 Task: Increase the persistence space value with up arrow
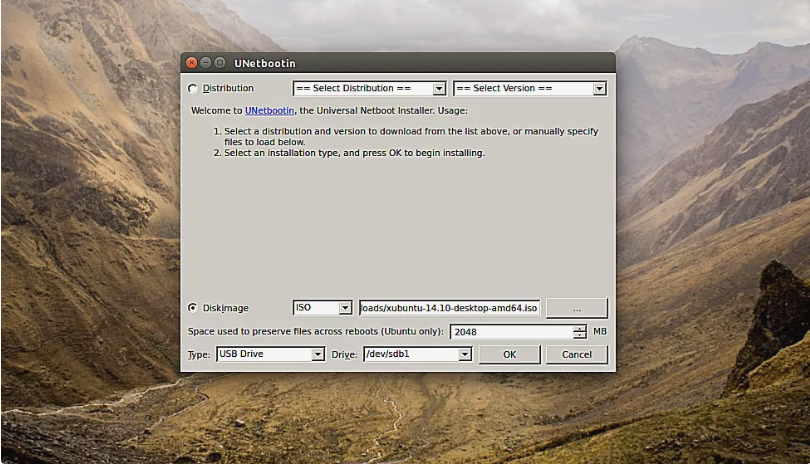pos(580,328)
